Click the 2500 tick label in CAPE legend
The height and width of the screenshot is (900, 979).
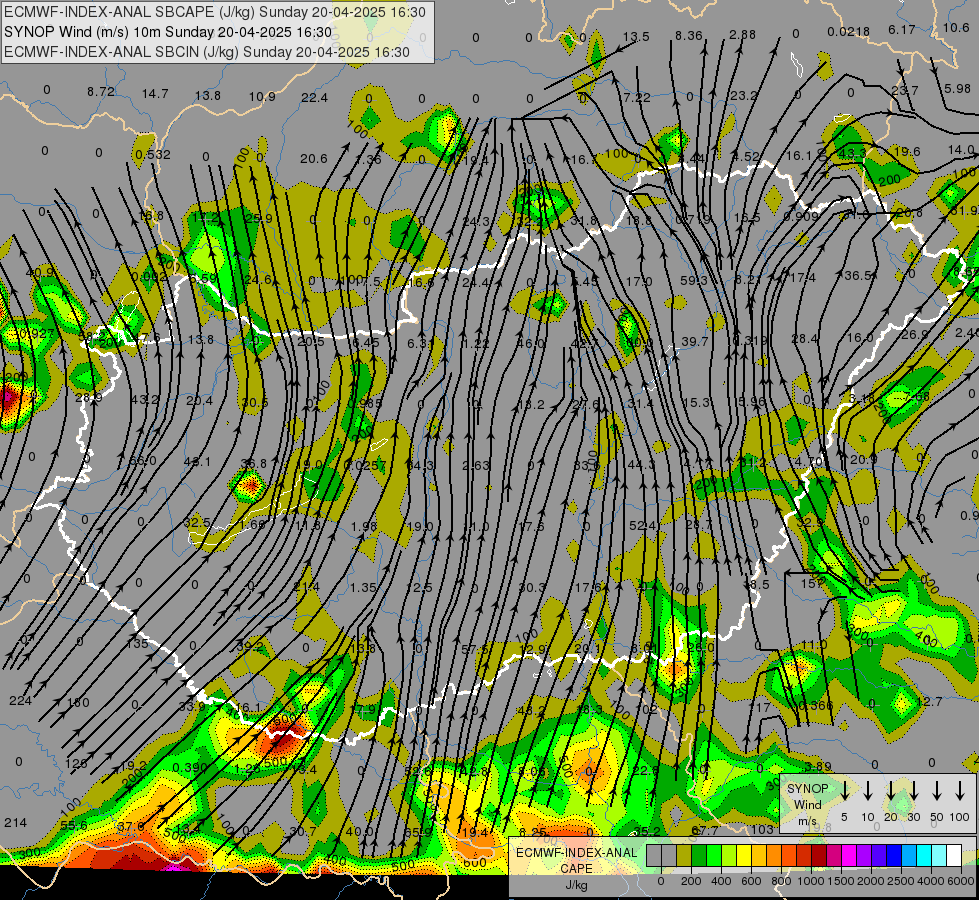tap(901, 881)
